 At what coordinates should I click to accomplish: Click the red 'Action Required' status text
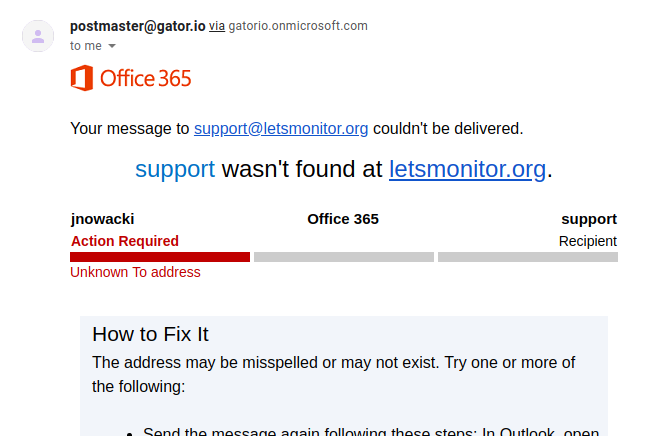pos(125,241)
